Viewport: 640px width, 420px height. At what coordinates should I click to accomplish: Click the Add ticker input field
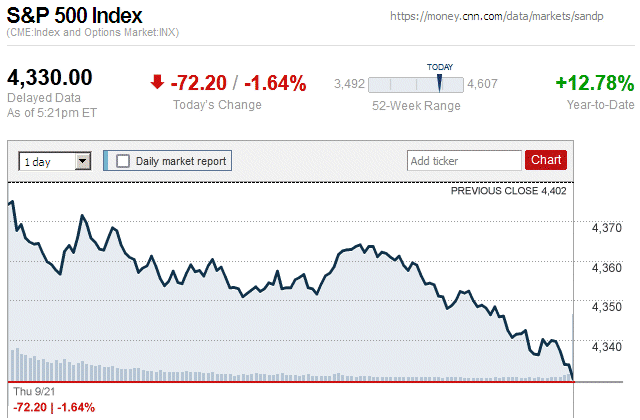pyautogui.click(x=463, y=160)
